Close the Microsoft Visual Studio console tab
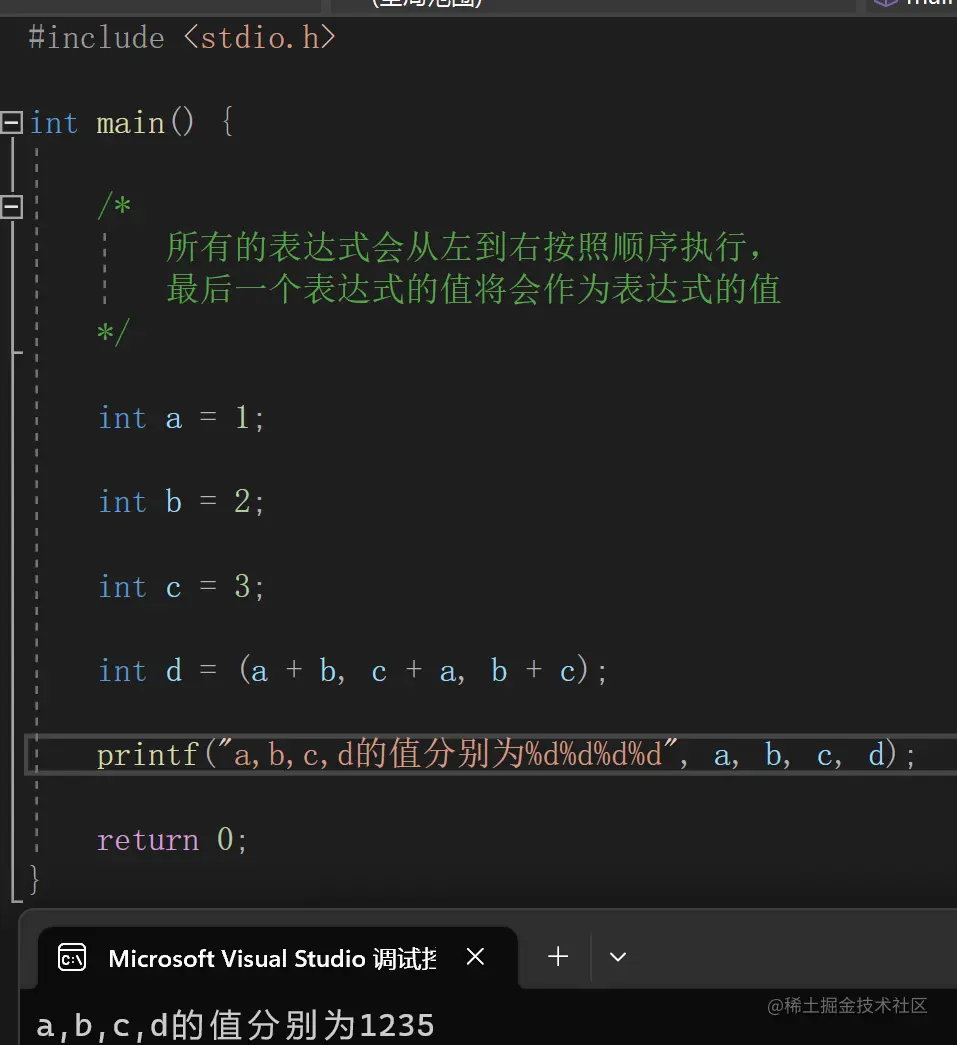 point(475,957)
